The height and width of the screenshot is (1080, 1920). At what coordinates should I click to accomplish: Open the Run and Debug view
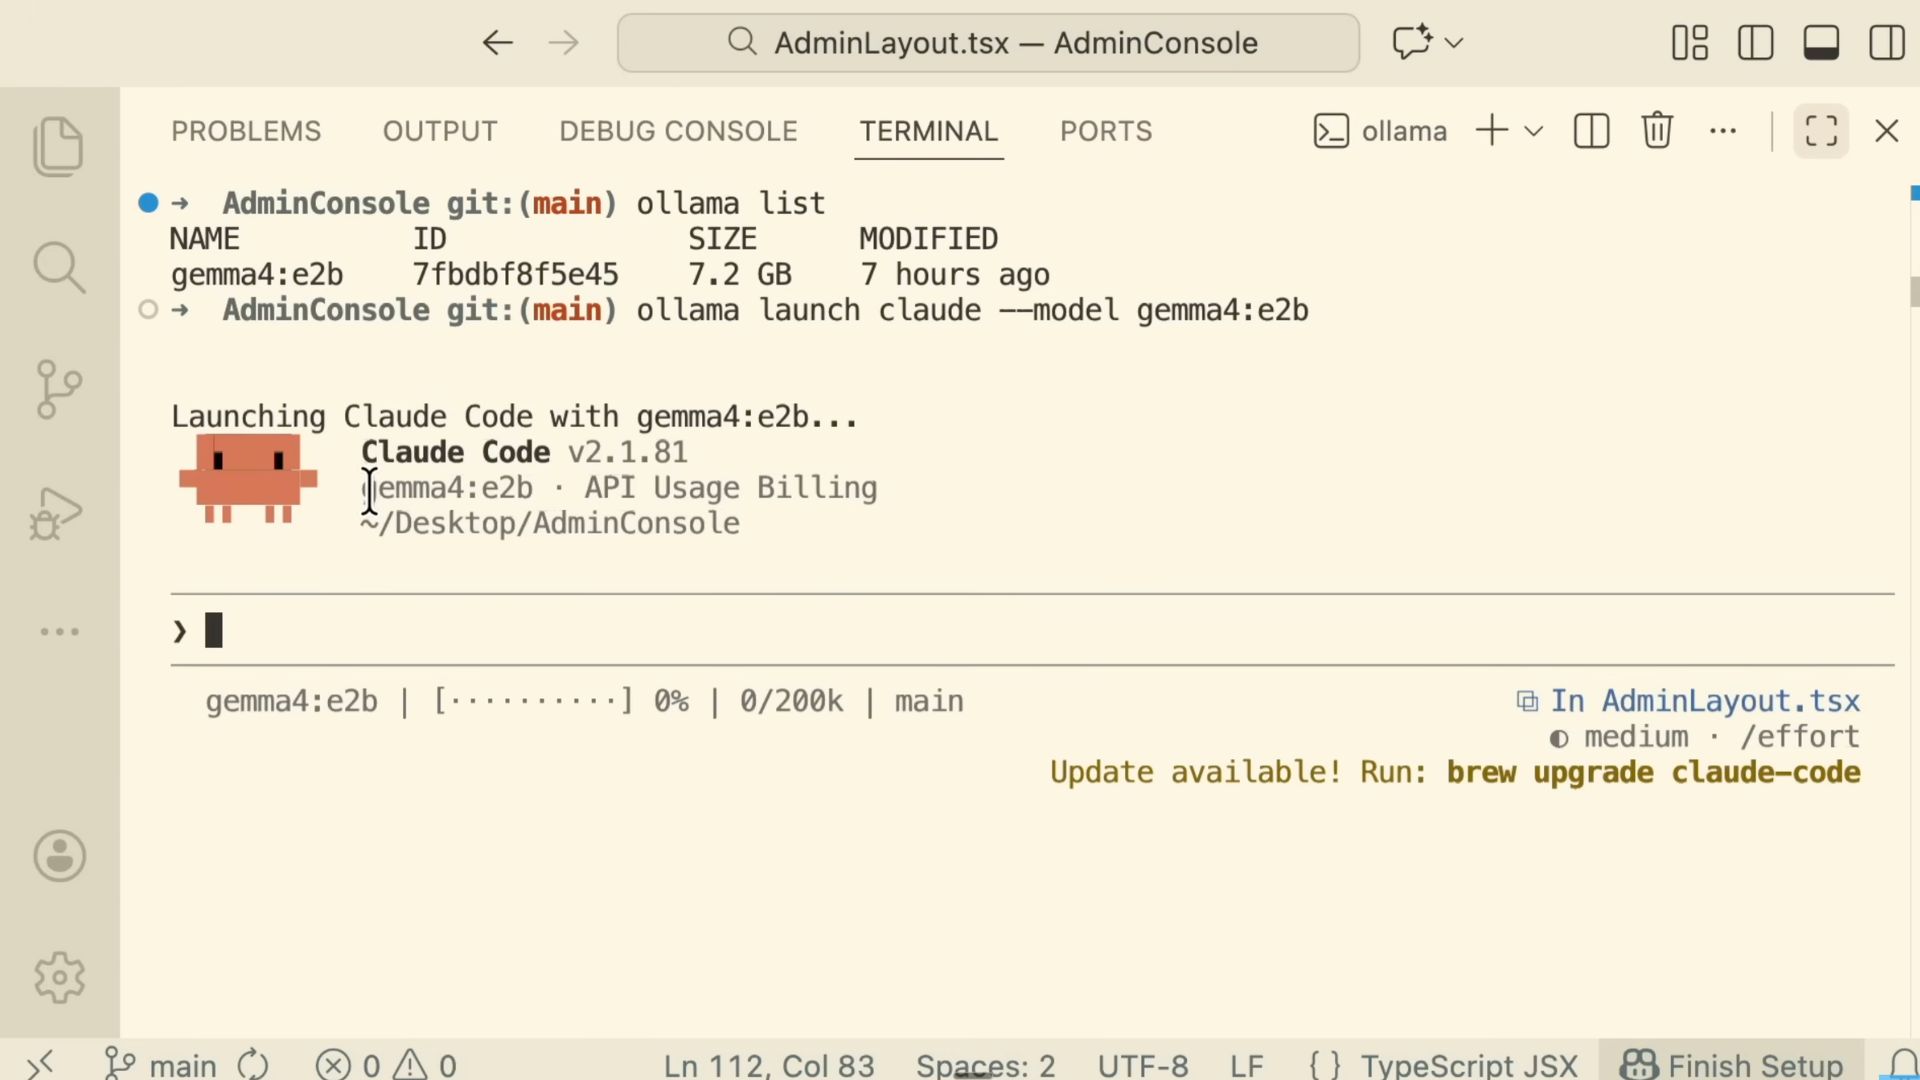(x=58, y=512)
